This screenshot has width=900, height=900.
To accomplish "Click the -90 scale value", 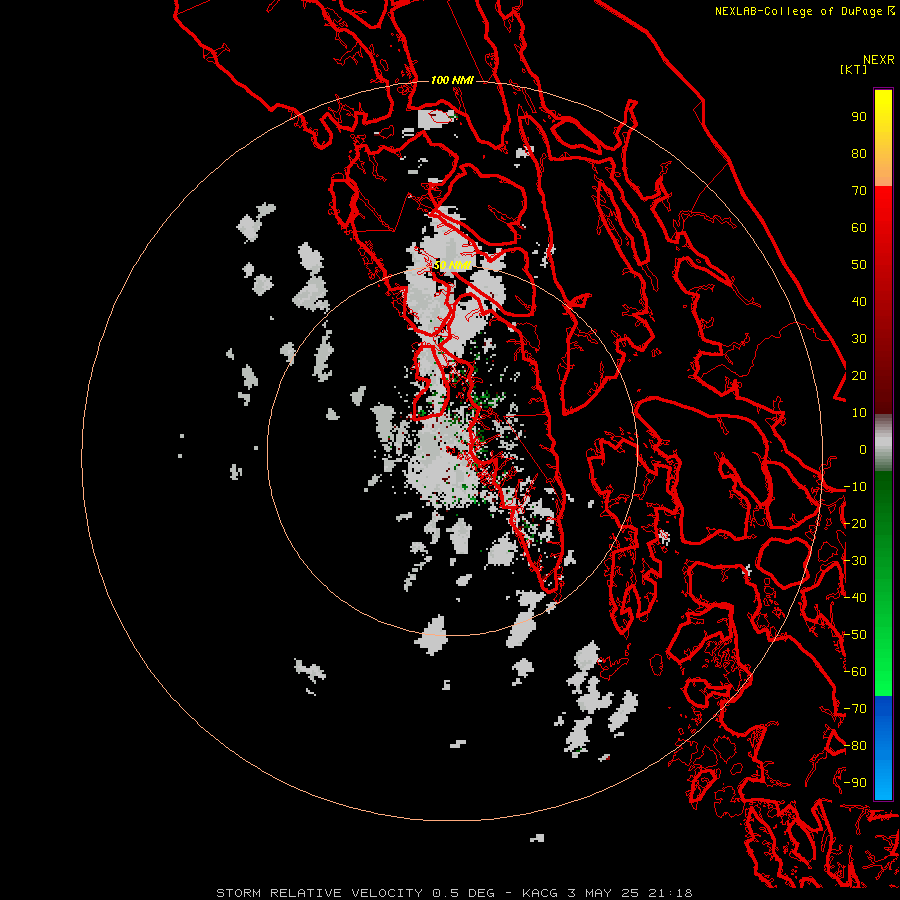I will [x=855, y=783].
